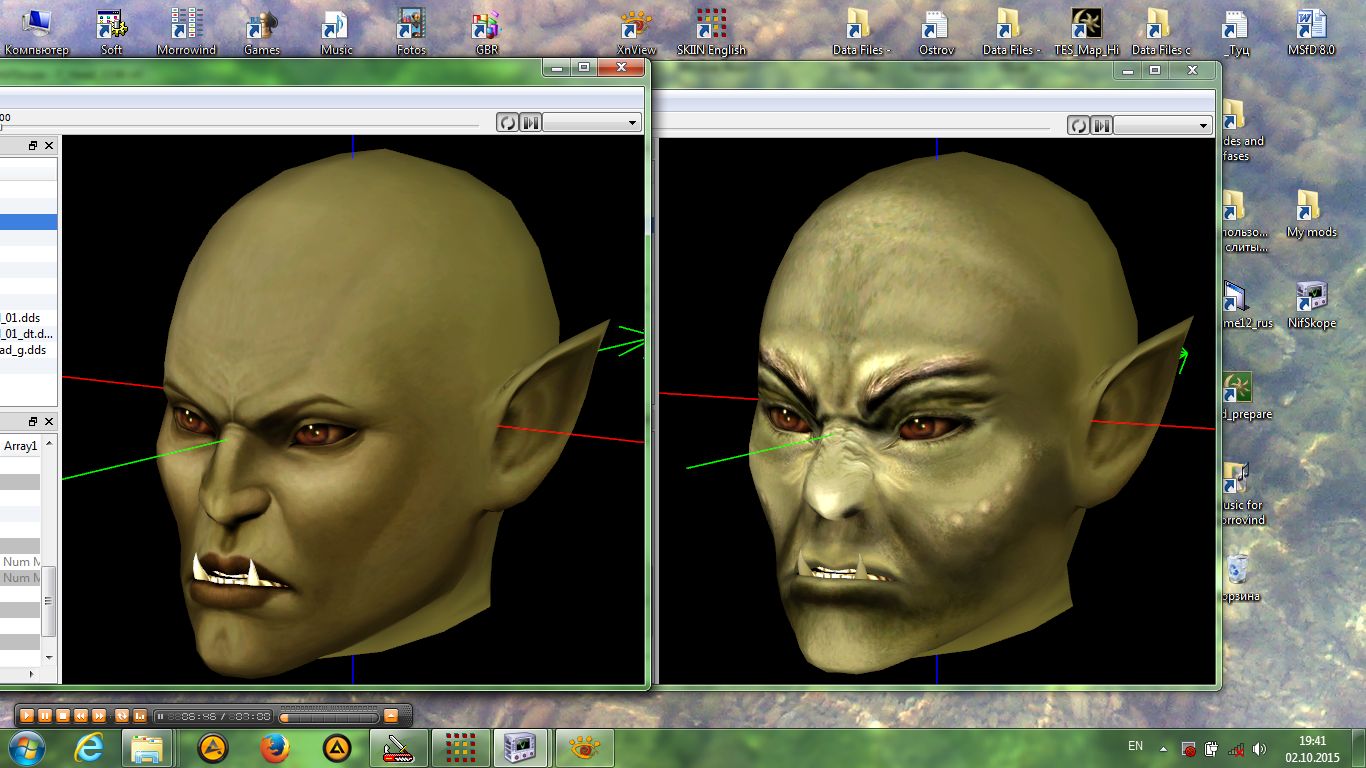Click the Array1 column header

point(20,446)
